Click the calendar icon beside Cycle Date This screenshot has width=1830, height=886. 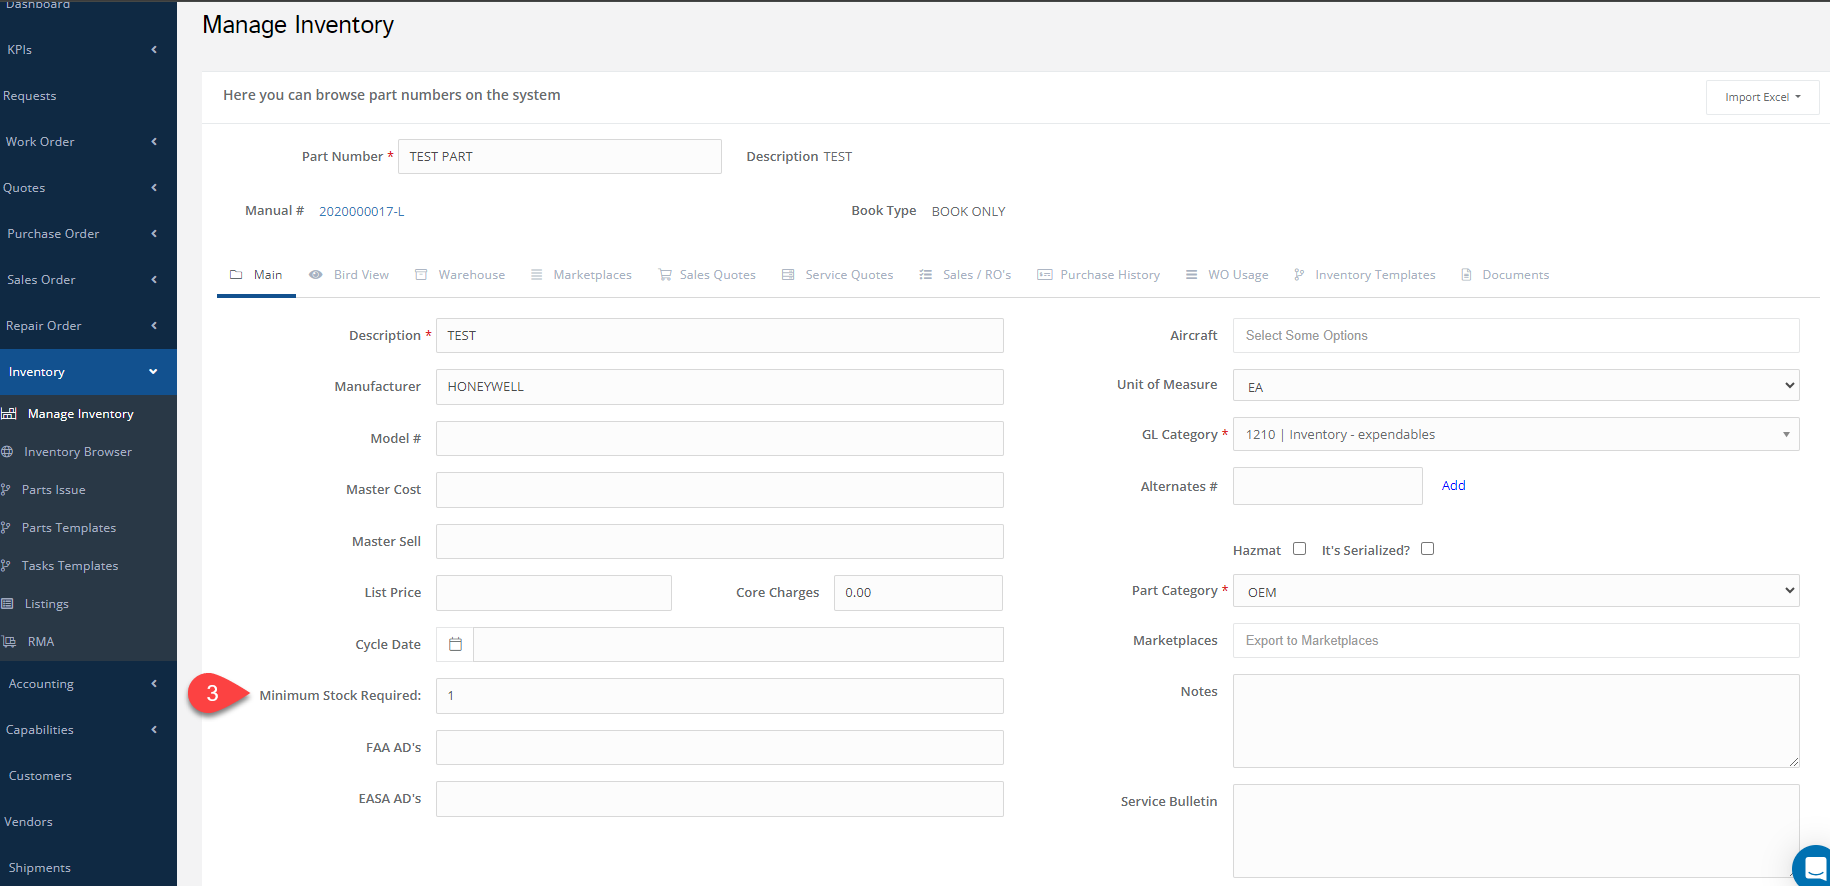(455, 645)
